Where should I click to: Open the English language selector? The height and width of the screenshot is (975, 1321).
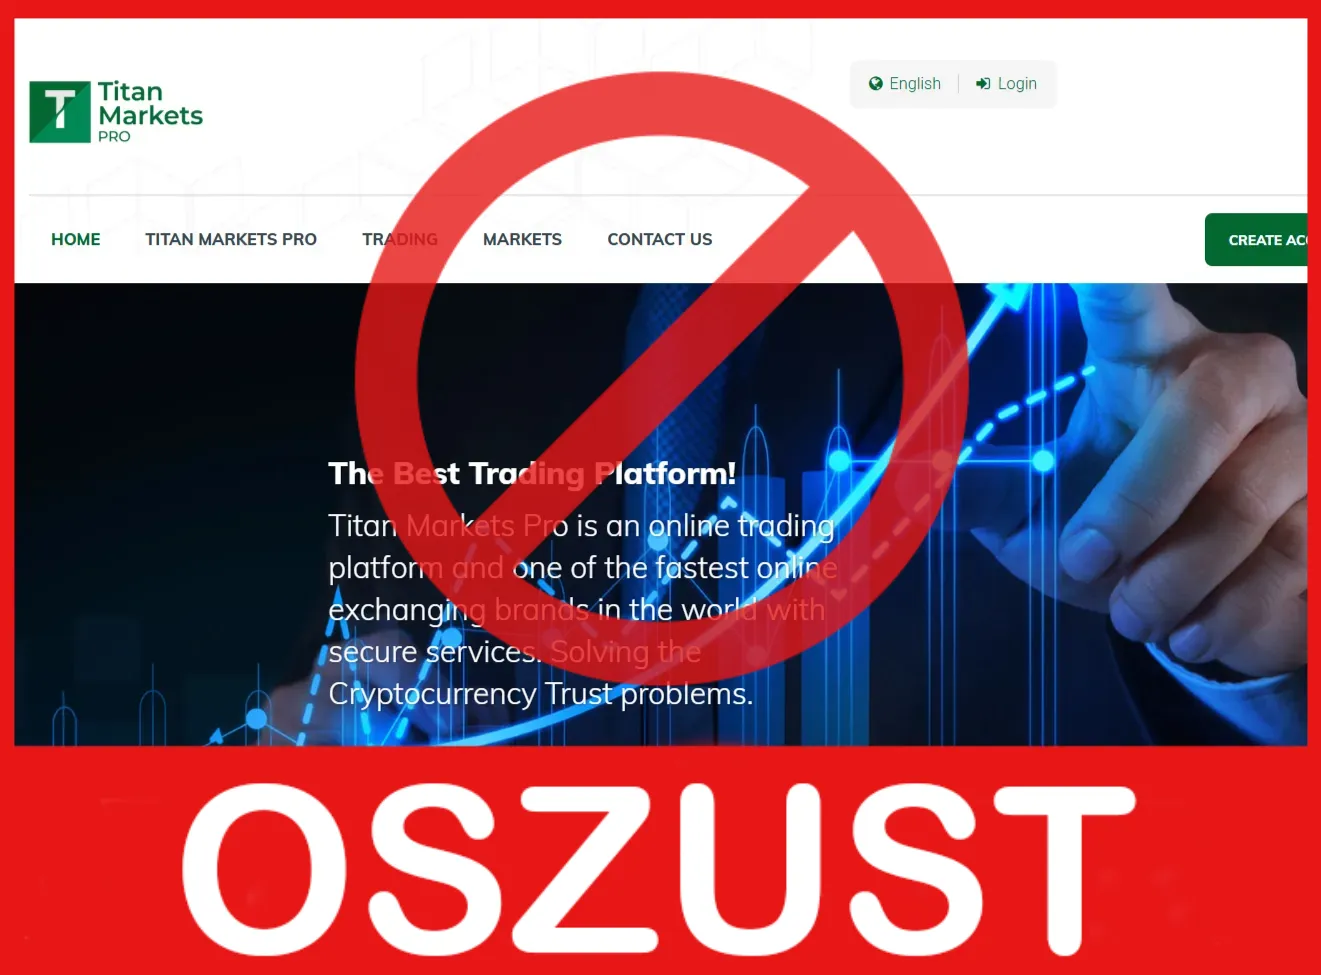(x=905, y=84)
